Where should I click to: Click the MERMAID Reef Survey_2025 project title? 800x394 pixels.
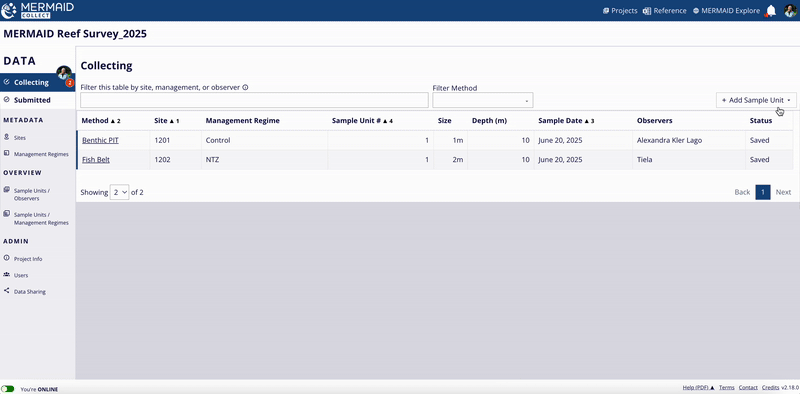coord(75,34)
